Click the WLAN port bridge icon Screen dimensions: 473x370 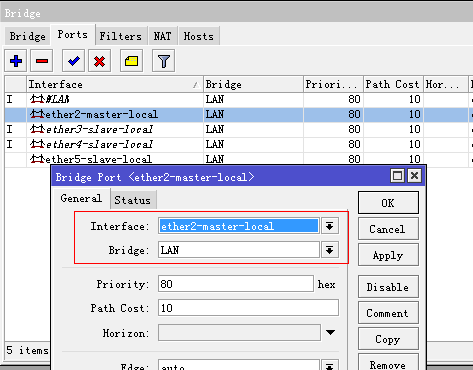tap(37, 99)
